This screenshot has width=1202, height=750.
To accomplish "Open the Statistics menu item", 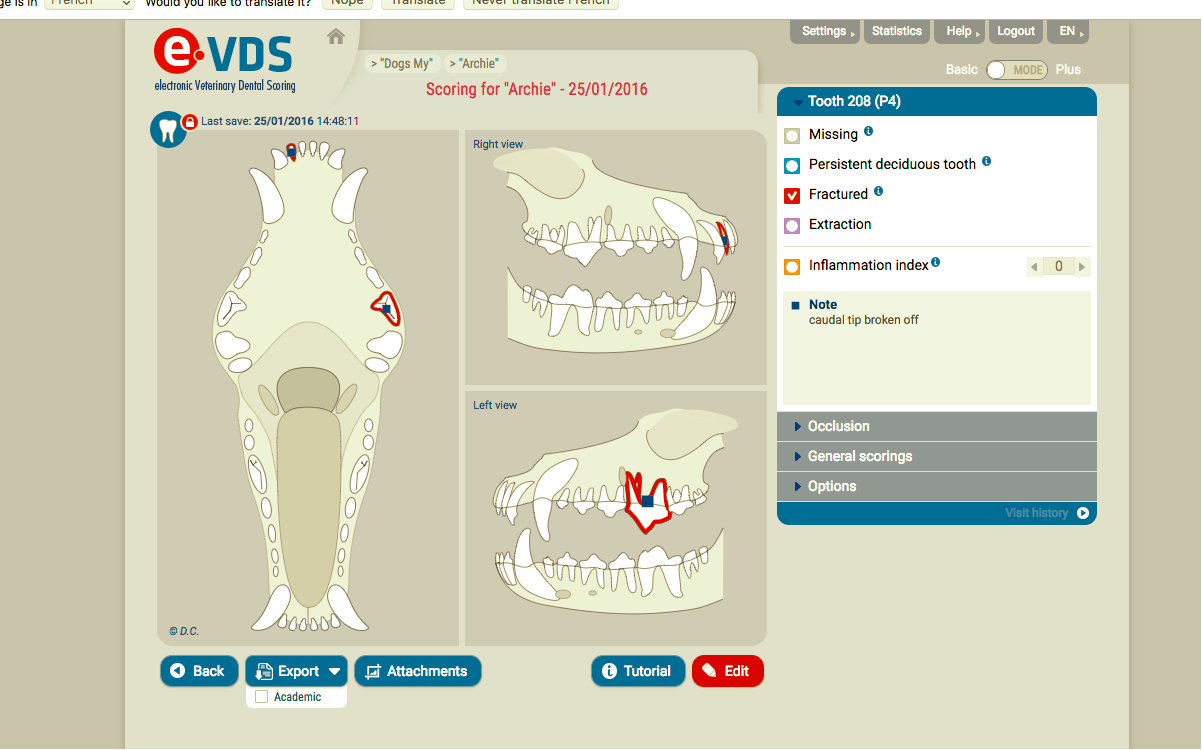I will tap(896, 31).
